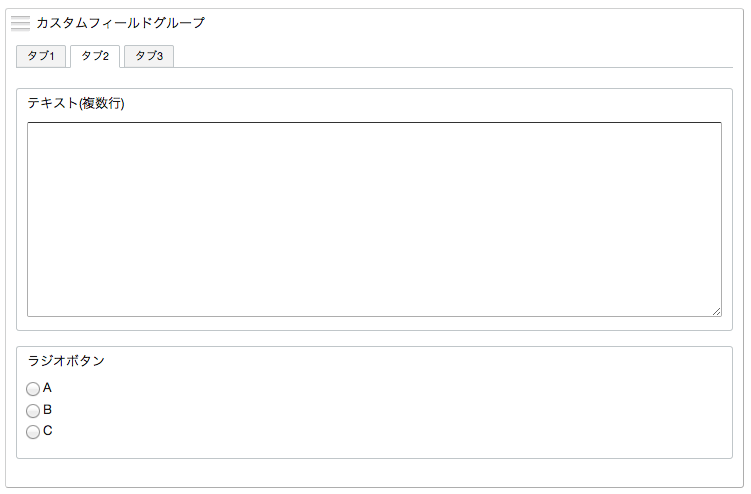
Task: Click the number 2 in the タブ2 label
Action: pos(106,57)
